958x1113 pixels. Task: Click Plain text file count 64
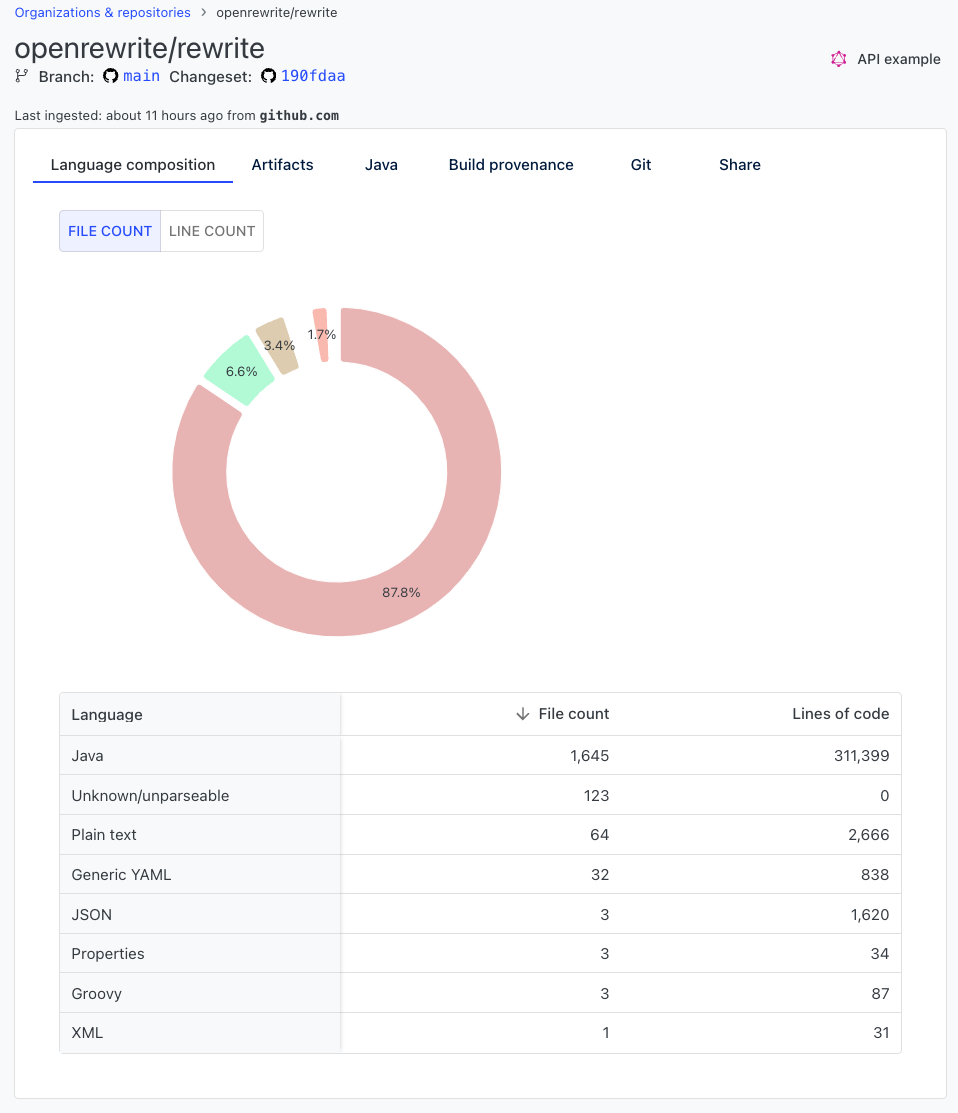(600, 835)
